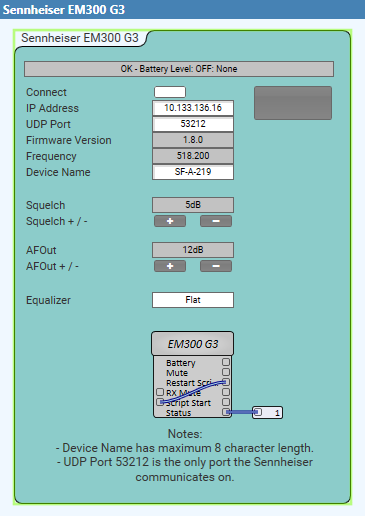The image size is (365, 516).
Task: Edit the Device Name field SF-A-219
Action: point(193,172)
